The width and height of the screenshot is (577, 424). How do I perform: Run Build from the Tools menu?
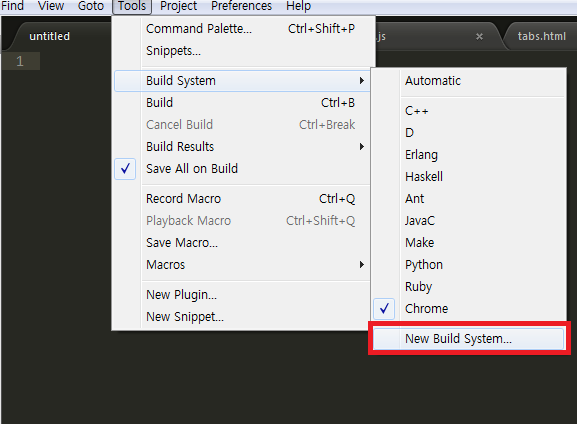click(x=242, y=103)
